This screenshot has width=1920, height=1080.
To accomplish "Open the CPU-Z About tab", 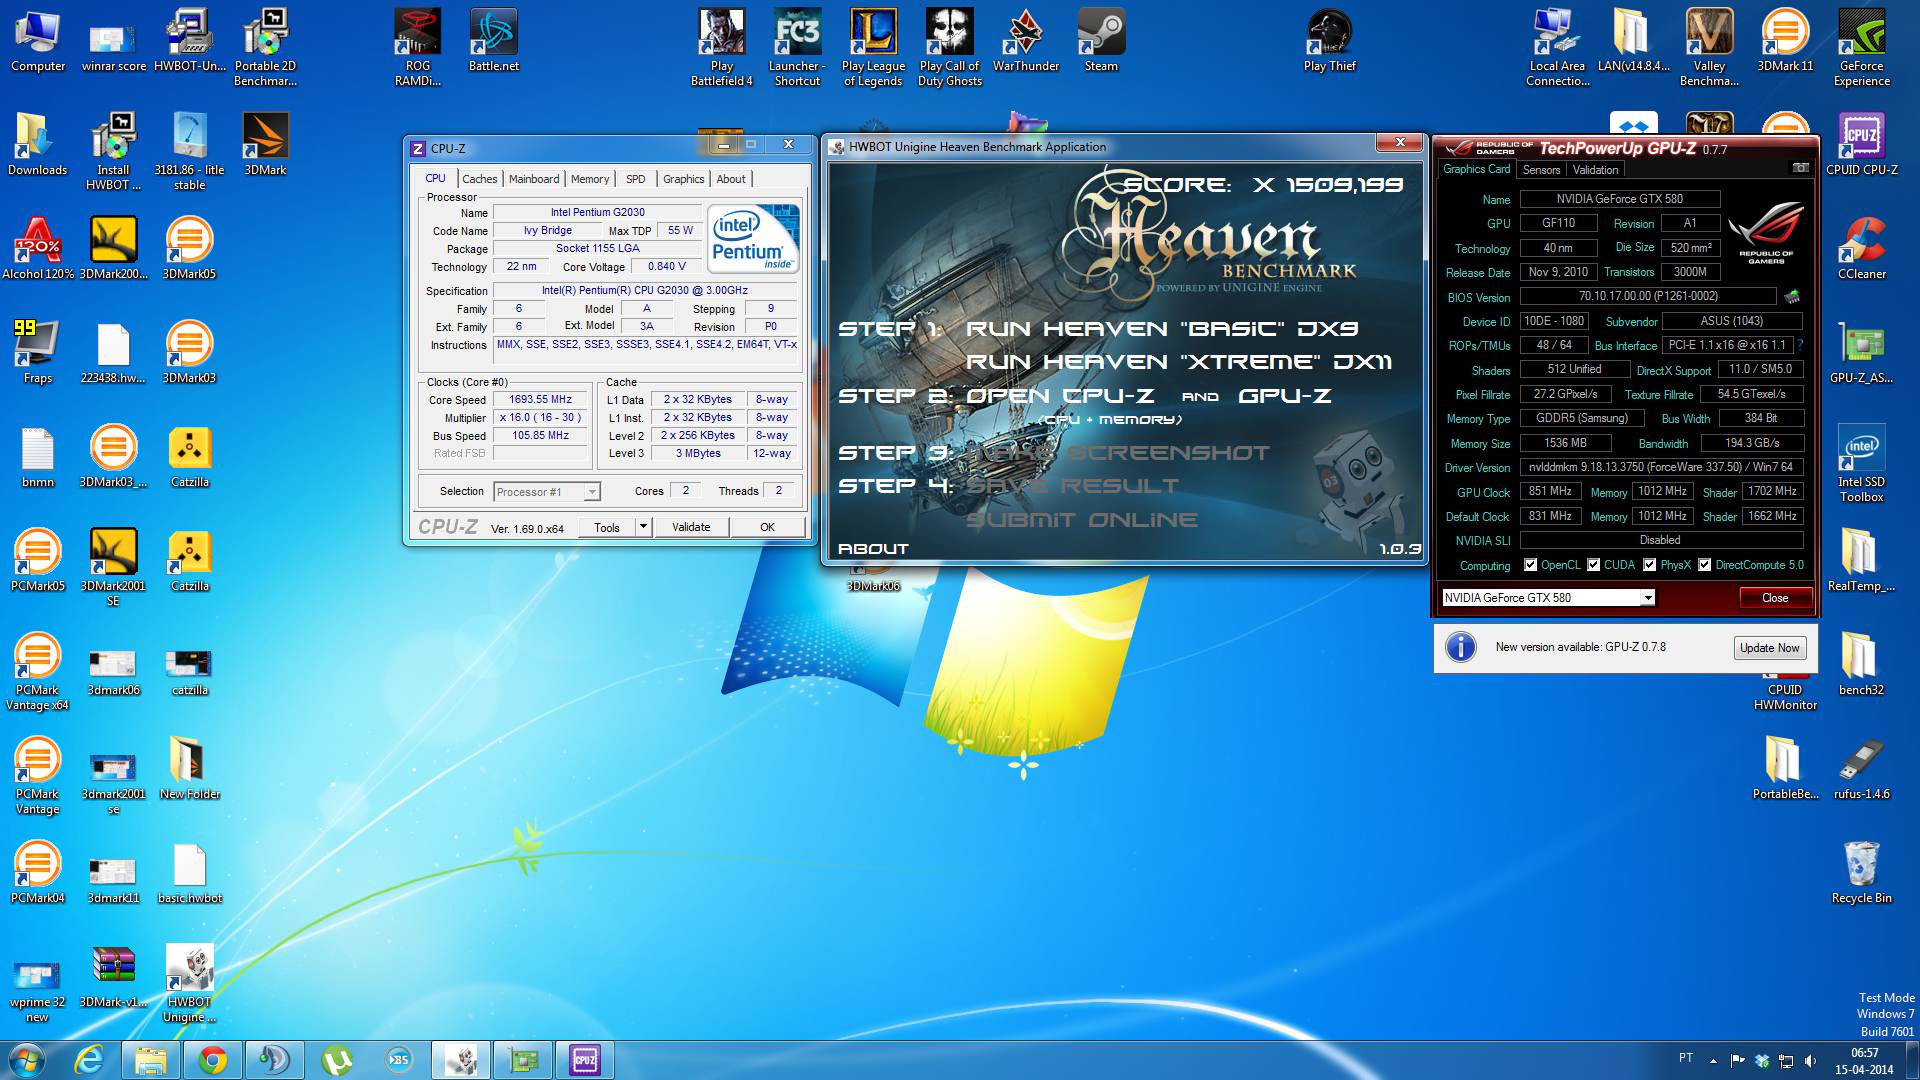I will coord(731,179).
